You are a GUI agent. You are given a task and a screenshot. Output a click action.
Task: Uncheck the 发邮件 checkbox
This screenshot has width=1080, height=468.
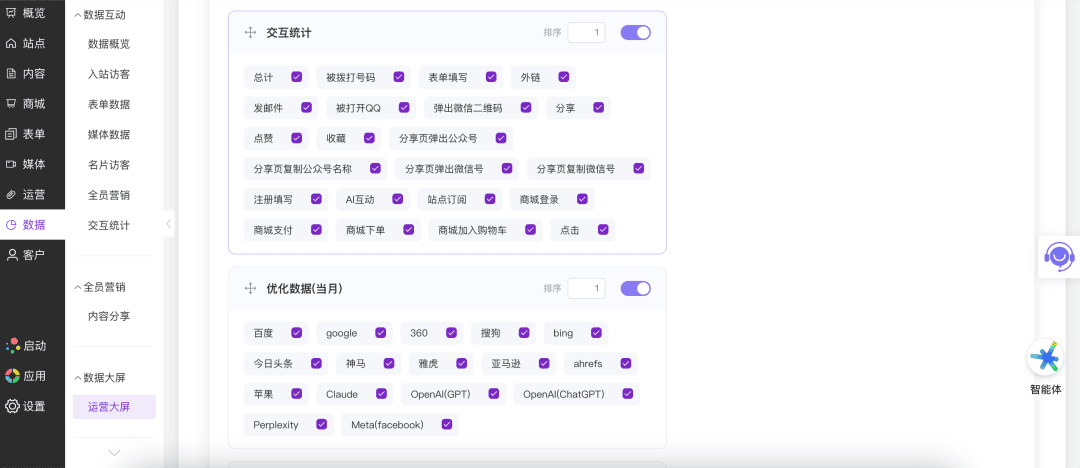(307, 108)
